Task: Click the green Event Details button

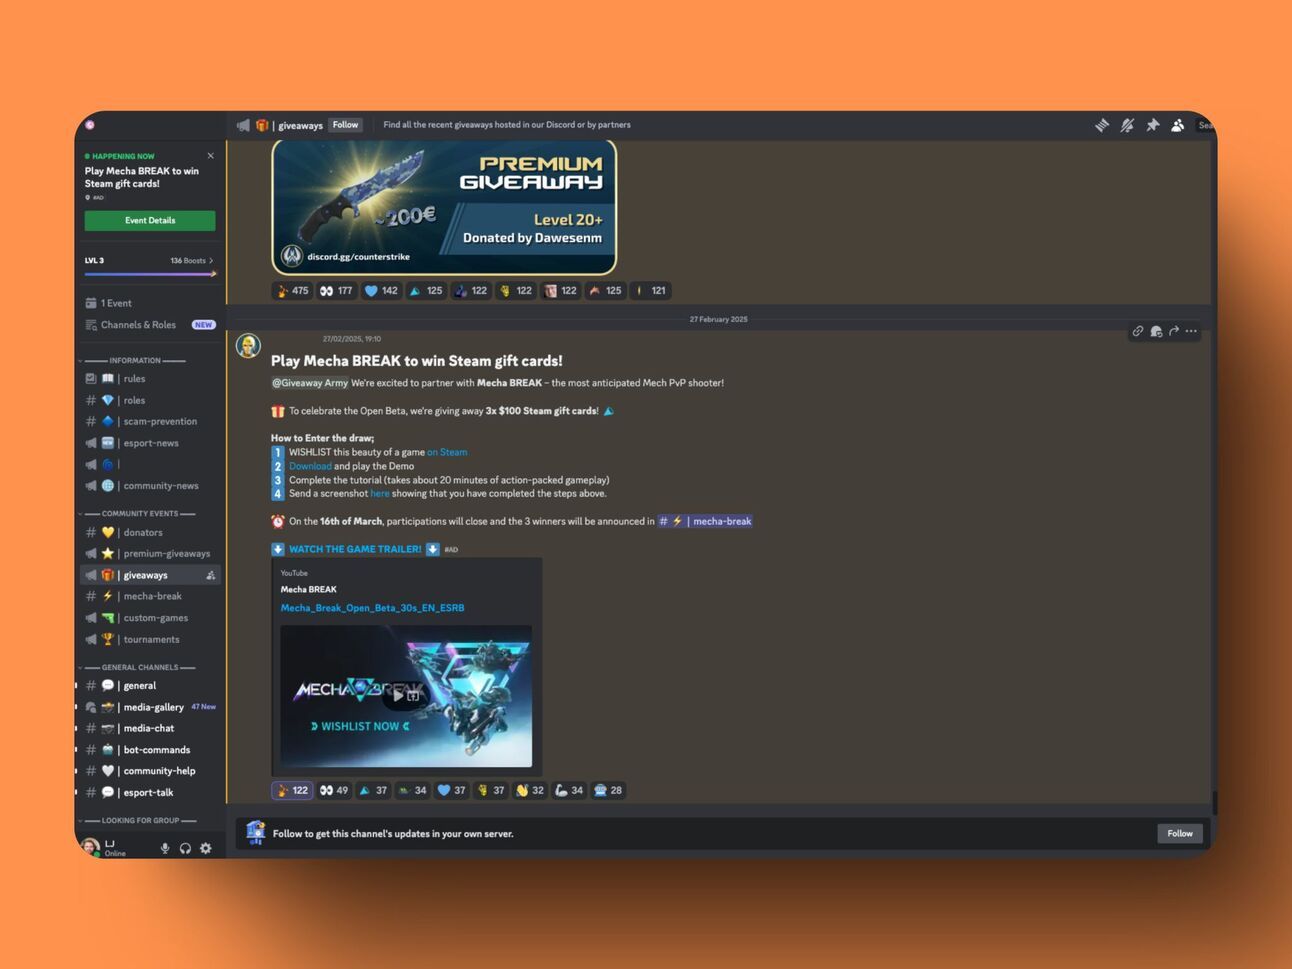Action: coord(150,220)
